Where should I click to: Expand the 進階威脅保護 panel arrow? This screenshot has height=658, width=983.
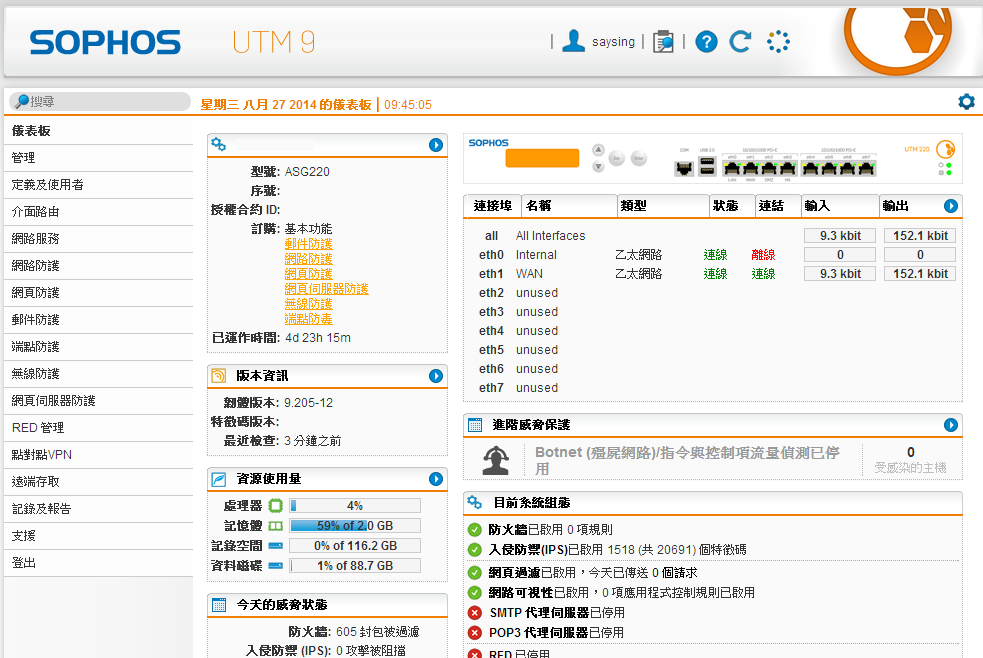(950, 425)
